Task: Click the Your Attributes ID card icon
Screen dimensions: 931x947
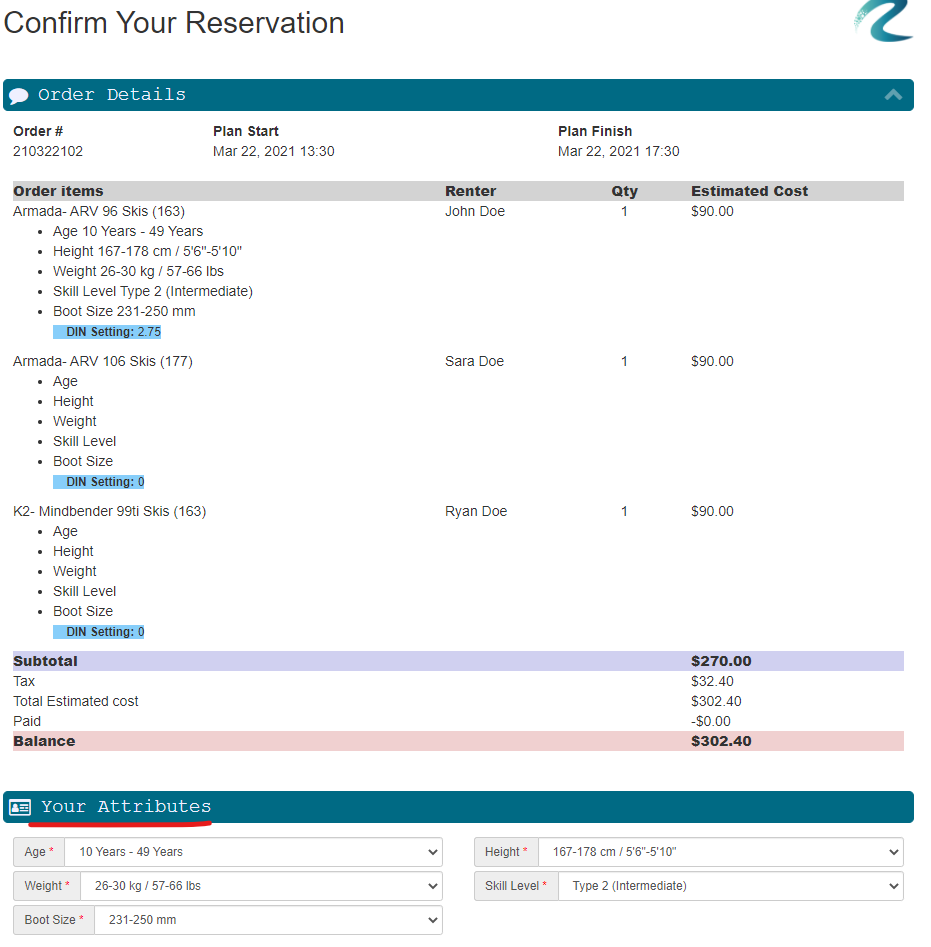Action: click(x=20, y=807)
